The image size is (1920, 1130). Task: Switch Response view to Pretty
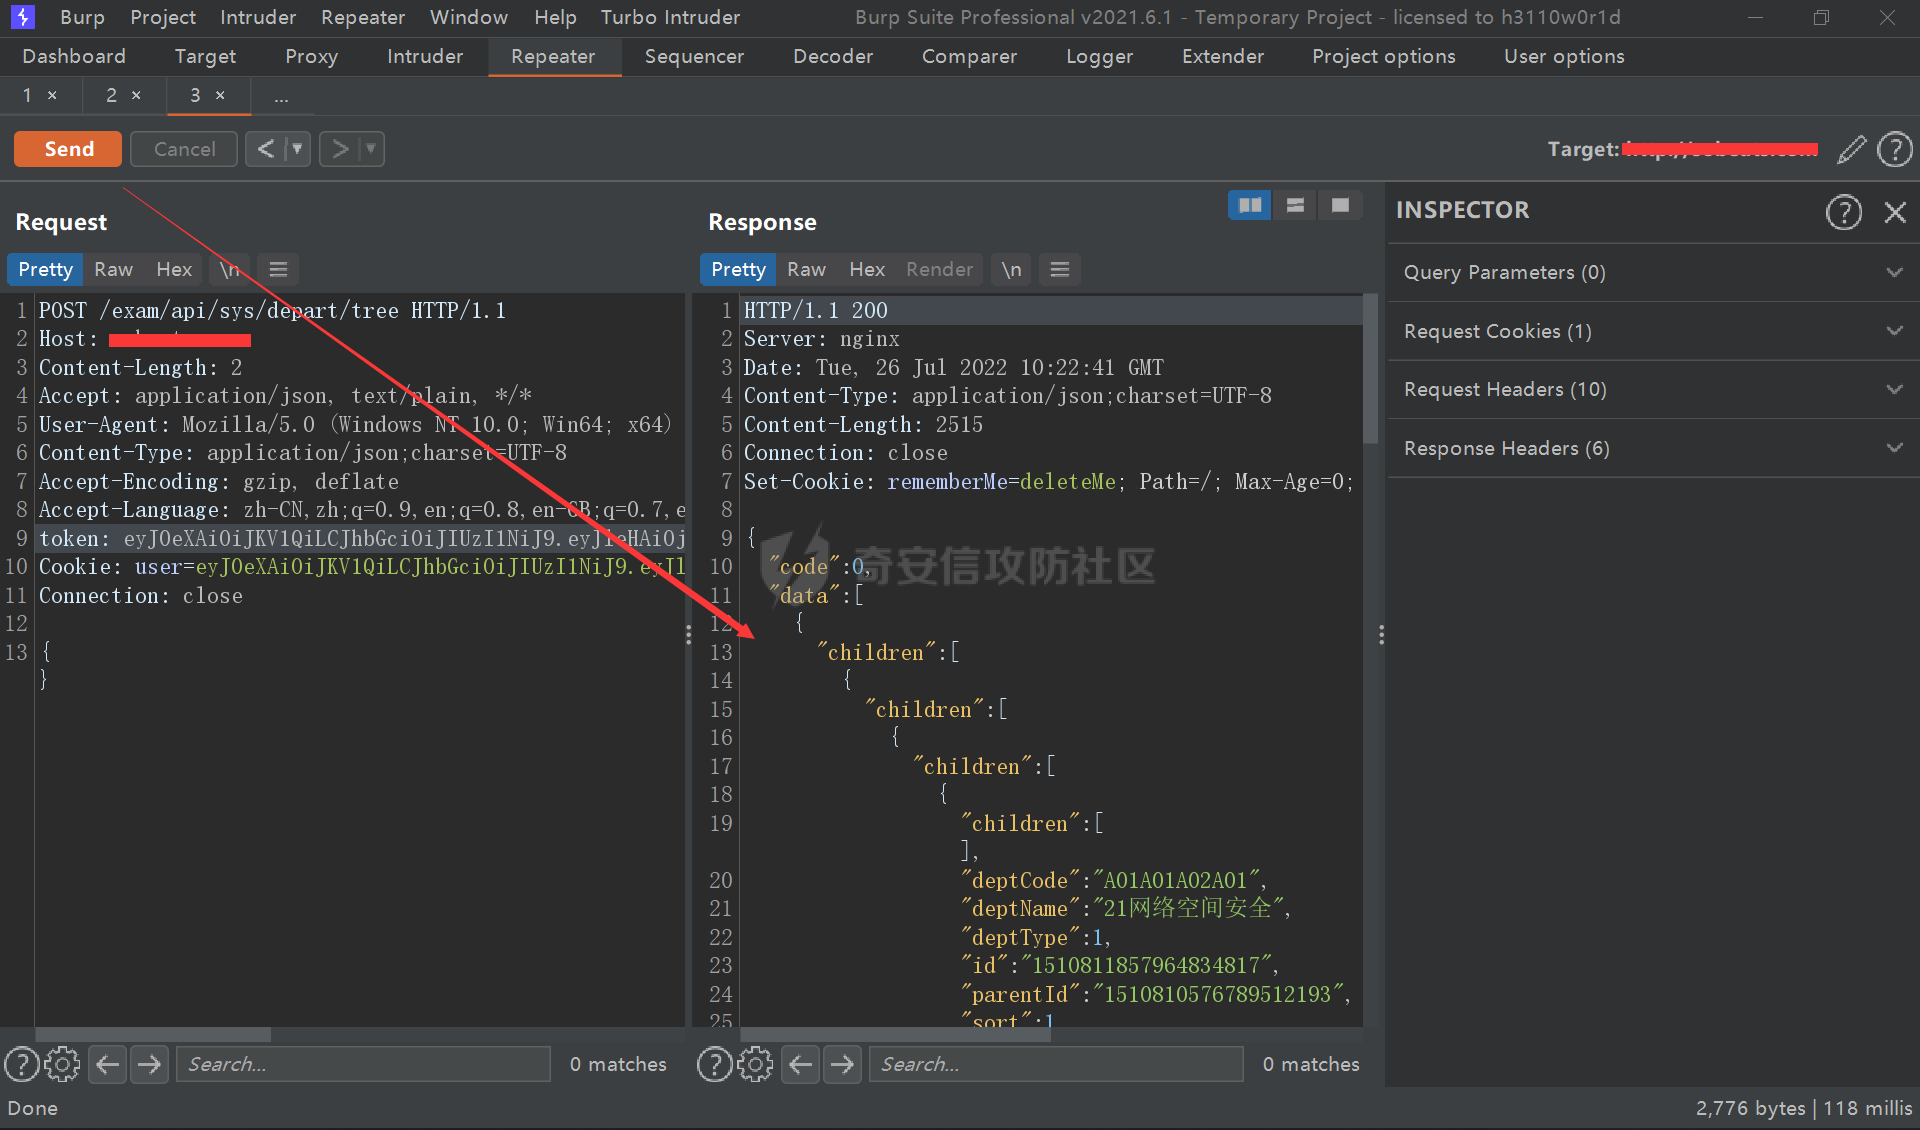(x=738, y=269)
